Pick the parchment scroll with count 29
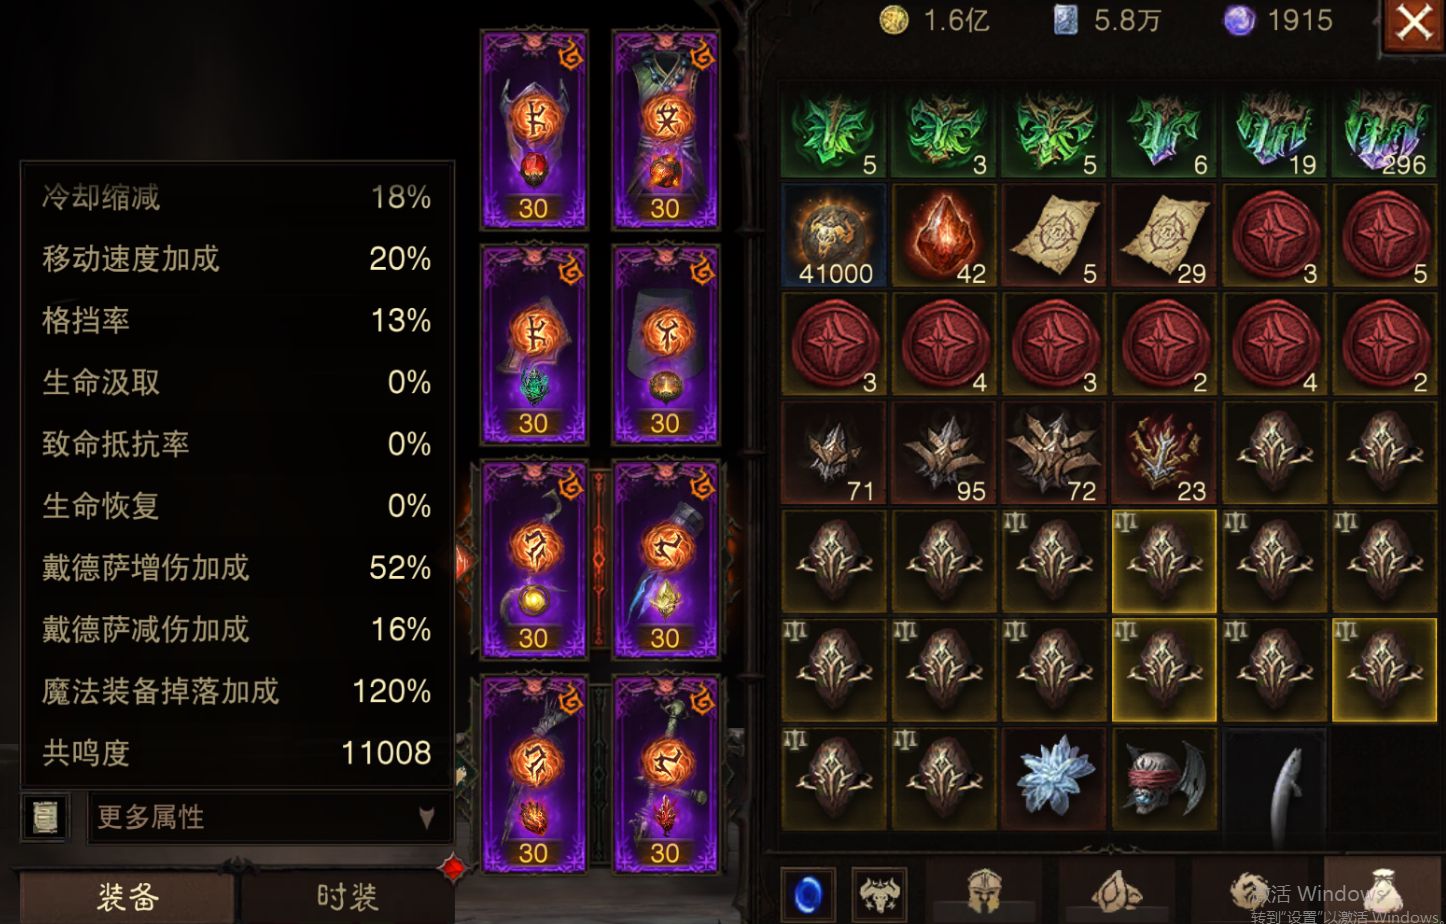The image size is (1446, 924). pos(1165,236)
